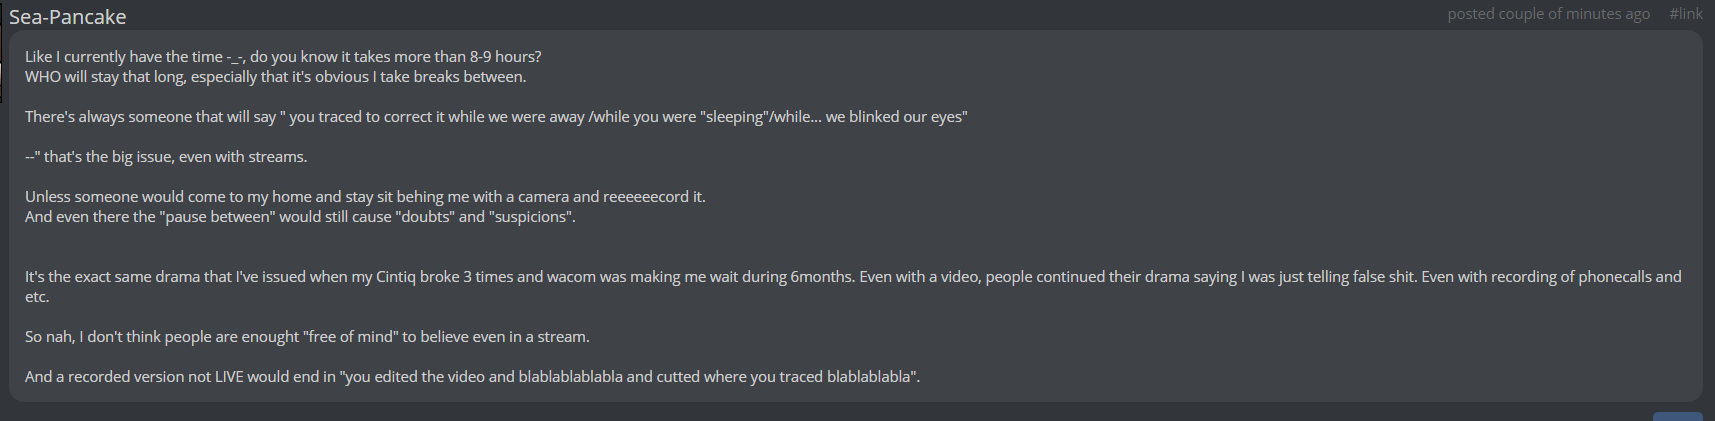The height and width of the screenshot is (421, 1715).
Task: Click the phrase "free of mind" in the comment
Action: (x=350, y=337)
